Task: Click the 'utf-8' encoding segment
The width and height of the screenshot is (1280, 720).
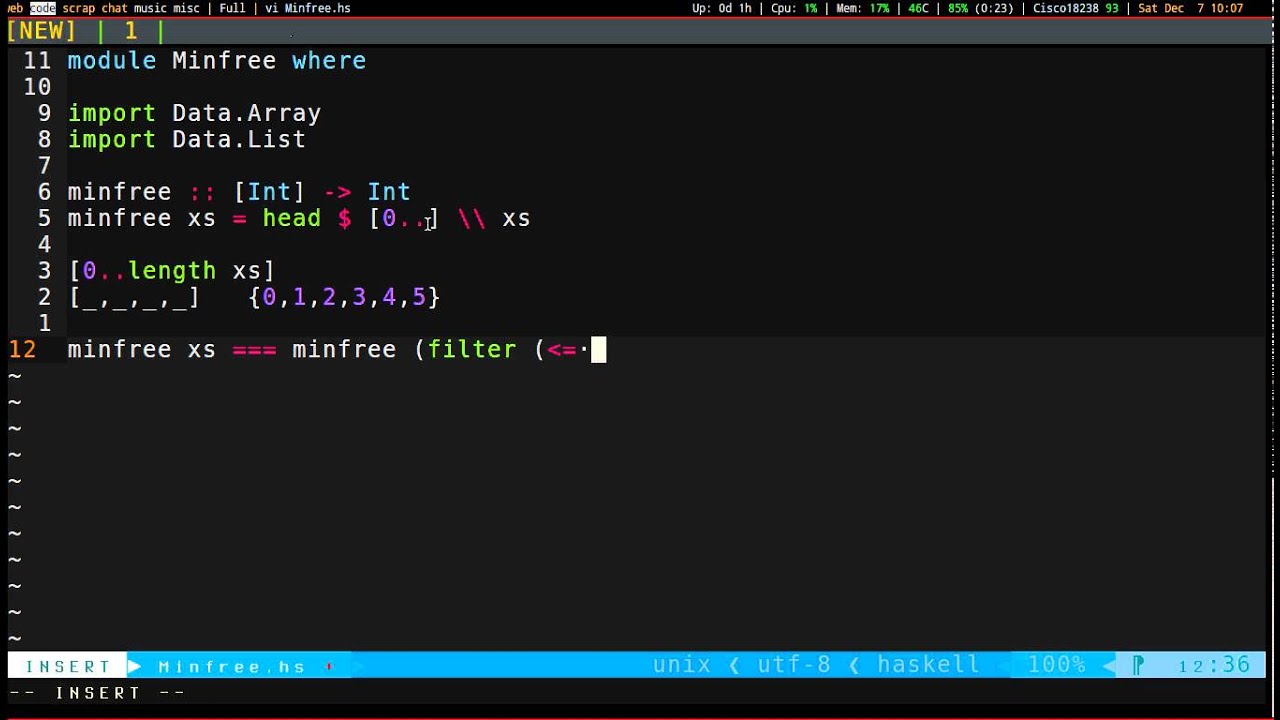Action: (x=794, y=665)
